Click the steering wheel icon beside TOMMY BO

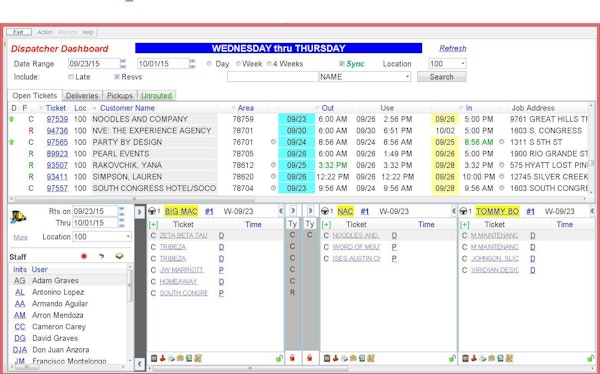[463, 211]
